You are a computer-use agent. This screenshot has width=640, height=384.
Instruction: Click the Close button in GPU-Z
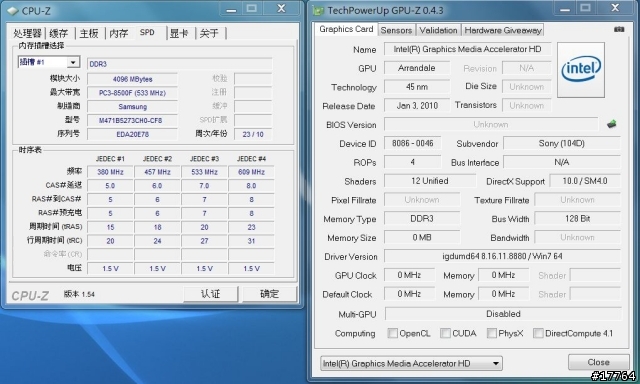tap(598, 362)
